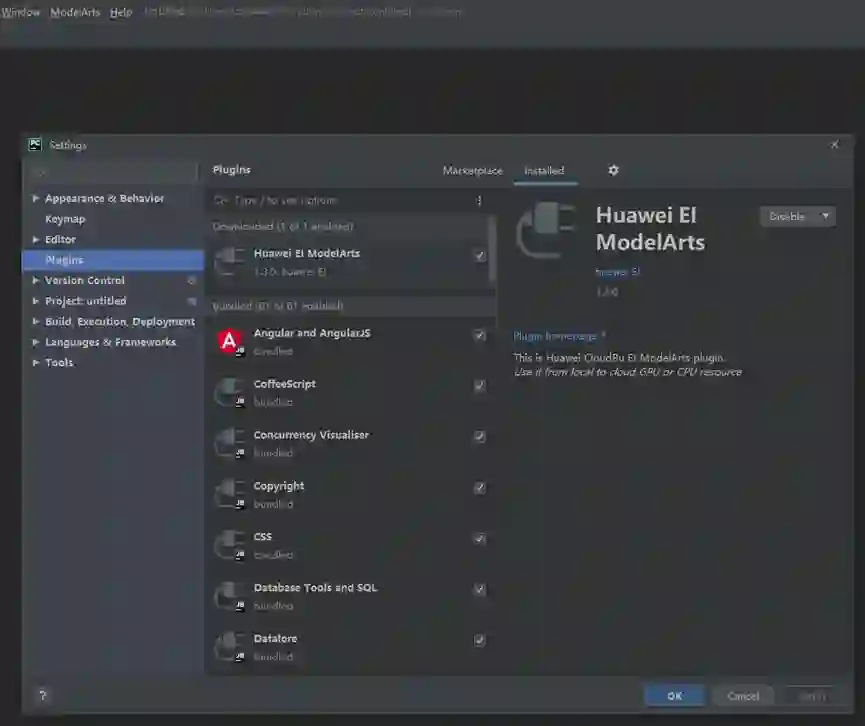Open the Disable button dropdown arrow
The width and height of the screenshot is (865, 726).
click(x=825, y=216)
